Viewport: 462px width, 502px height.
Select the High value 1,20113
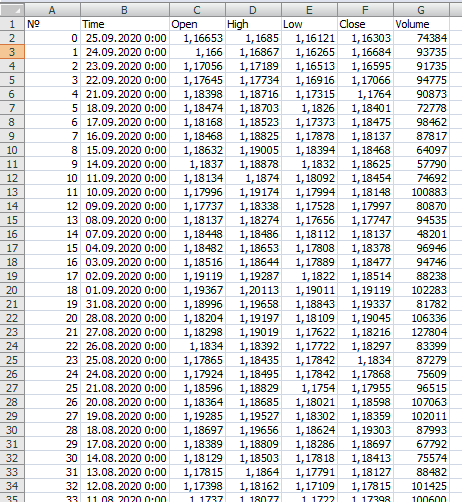[253, 290]
